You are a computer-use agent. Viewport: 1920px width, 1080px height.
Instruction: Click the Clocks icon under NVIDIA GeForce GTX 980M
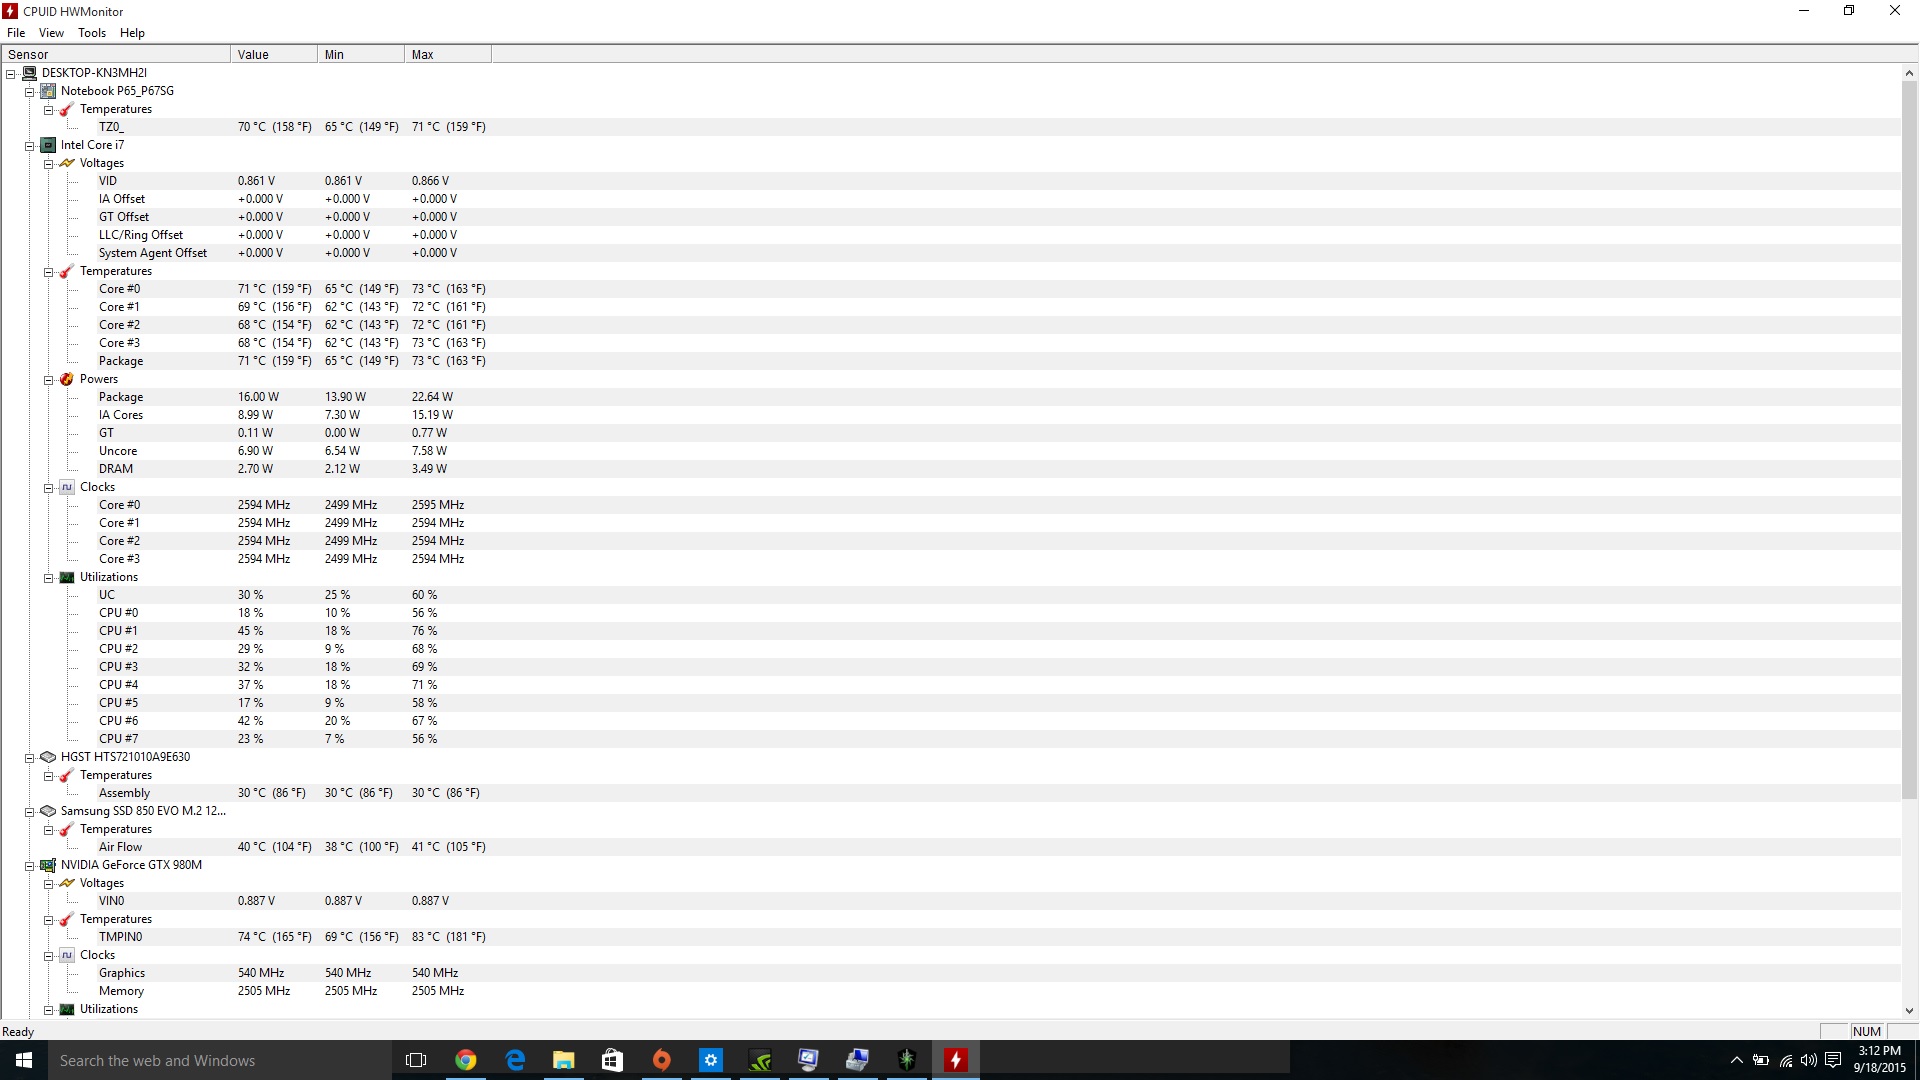(67, 955)
